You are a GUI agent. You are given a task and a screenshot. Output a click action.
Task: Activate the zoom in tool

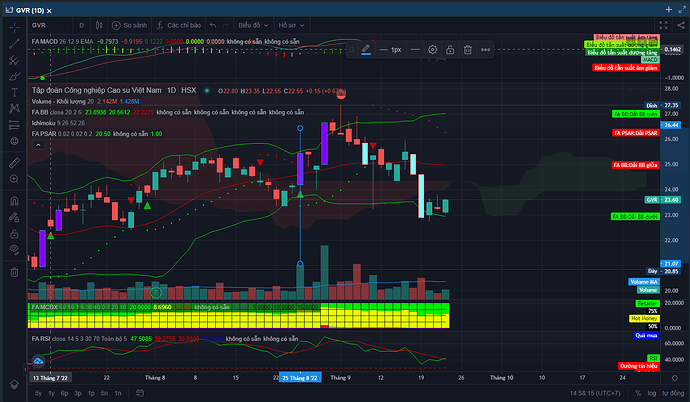point(12,177)
